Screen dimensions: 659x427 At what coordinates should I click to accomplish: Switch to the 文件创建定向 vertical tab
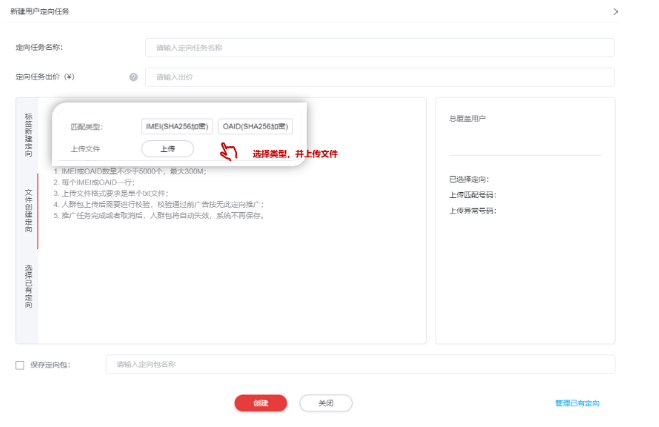[28, 211]
